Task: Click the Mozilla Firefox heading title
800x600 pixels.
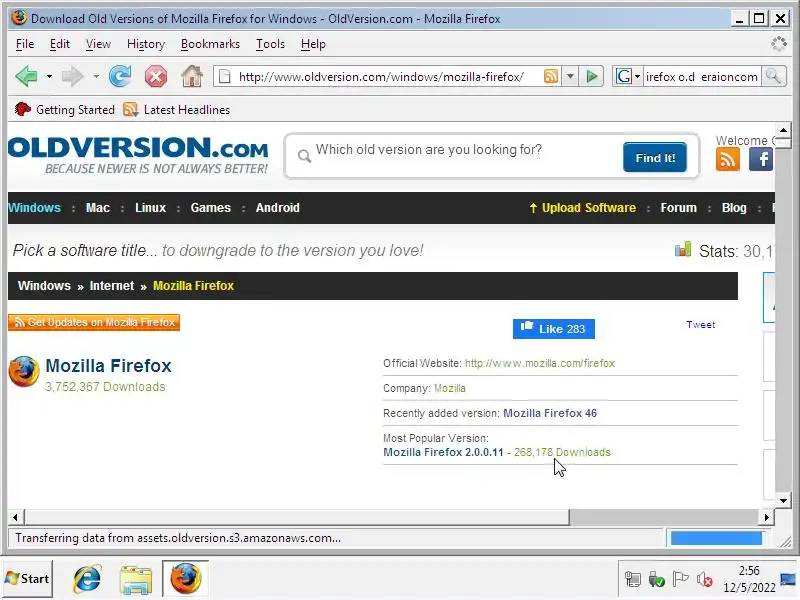Action: pyautogui.click(x=108, y=366)
